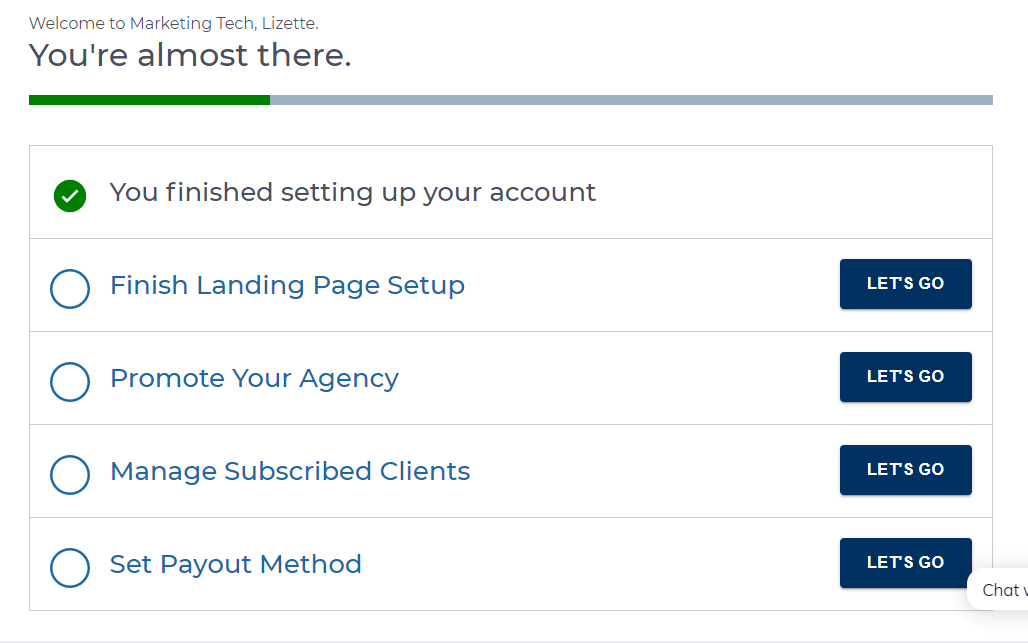The width and height of the screenshot is (1028, 643).
Task: Select the empty circle beside Set Payout Method
Action: coord(69,568)
